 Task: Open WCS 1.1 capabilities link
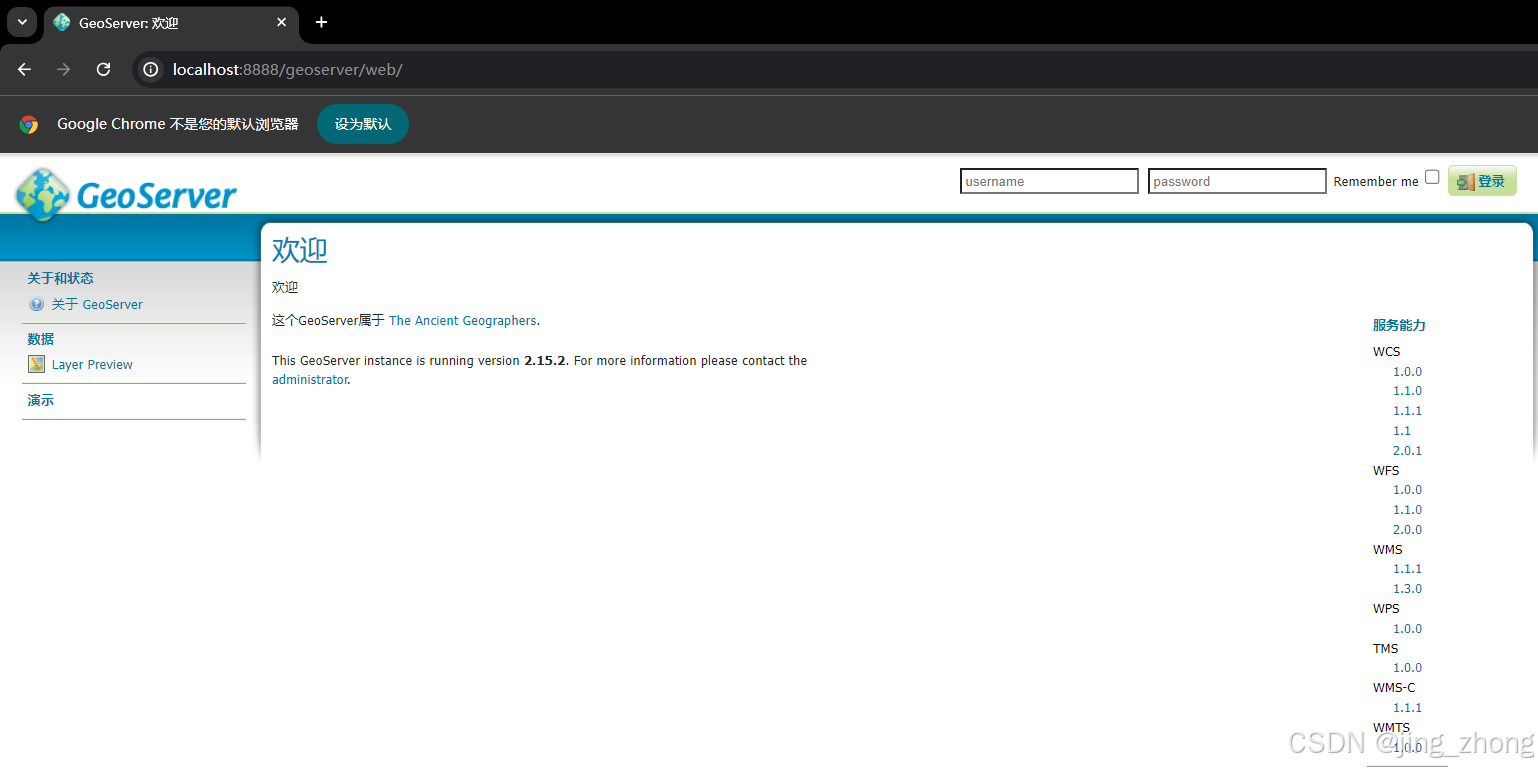tap(1402, 431)
